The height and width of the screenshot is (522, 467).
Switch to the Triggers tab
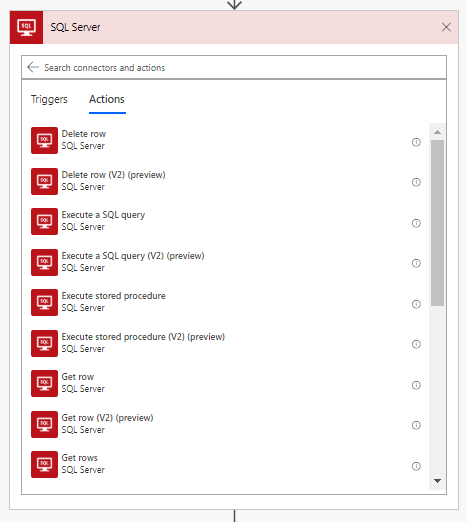click(x=49, y=99)
